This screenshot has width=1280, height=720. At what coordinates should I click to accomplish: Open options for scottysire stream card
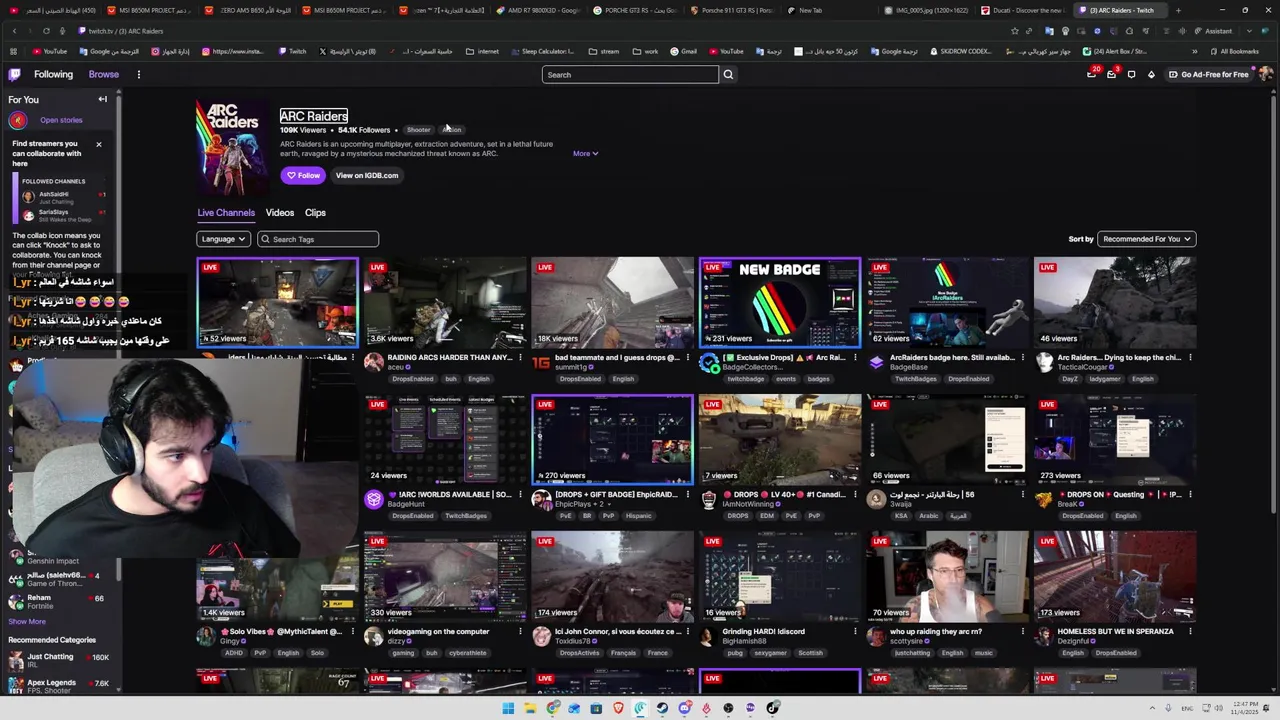tap(1022, 631)
